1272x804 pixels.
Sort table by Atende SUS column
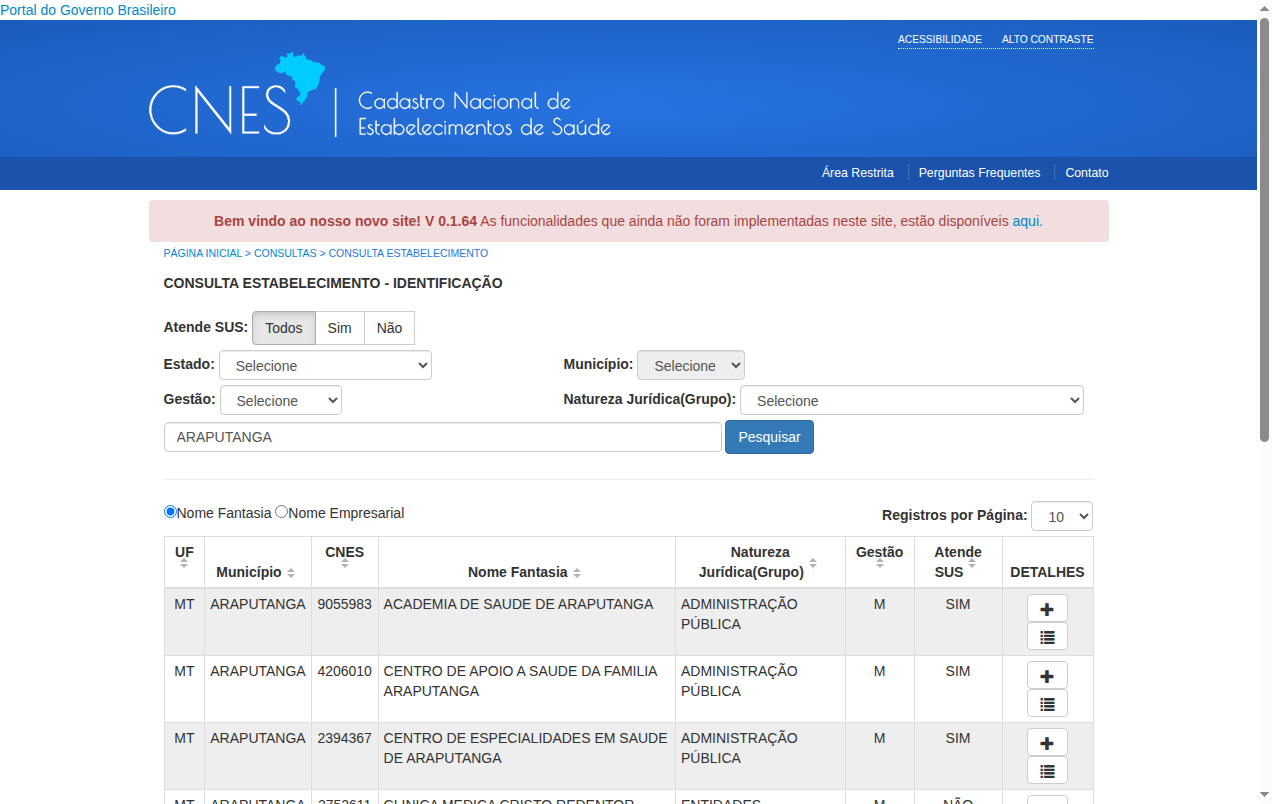972,564
